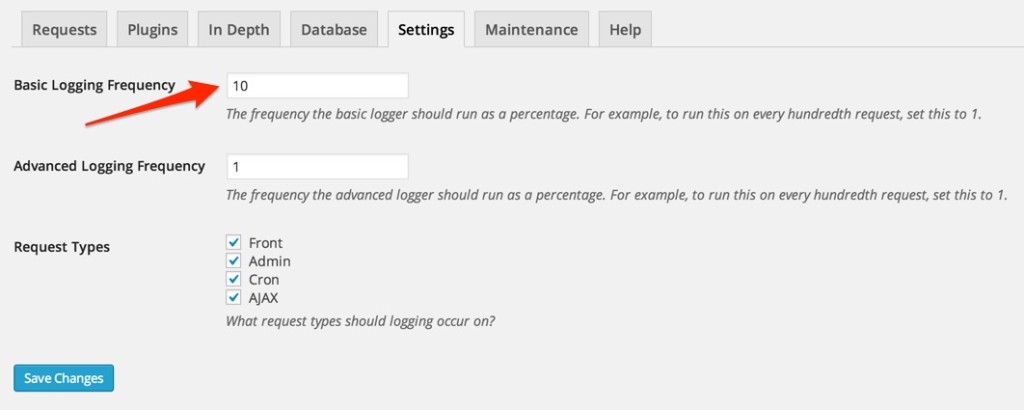Switch to the Requests tab
This screenshot has width=1024, height=410.
pyautogui.click(x=64, y=30)
